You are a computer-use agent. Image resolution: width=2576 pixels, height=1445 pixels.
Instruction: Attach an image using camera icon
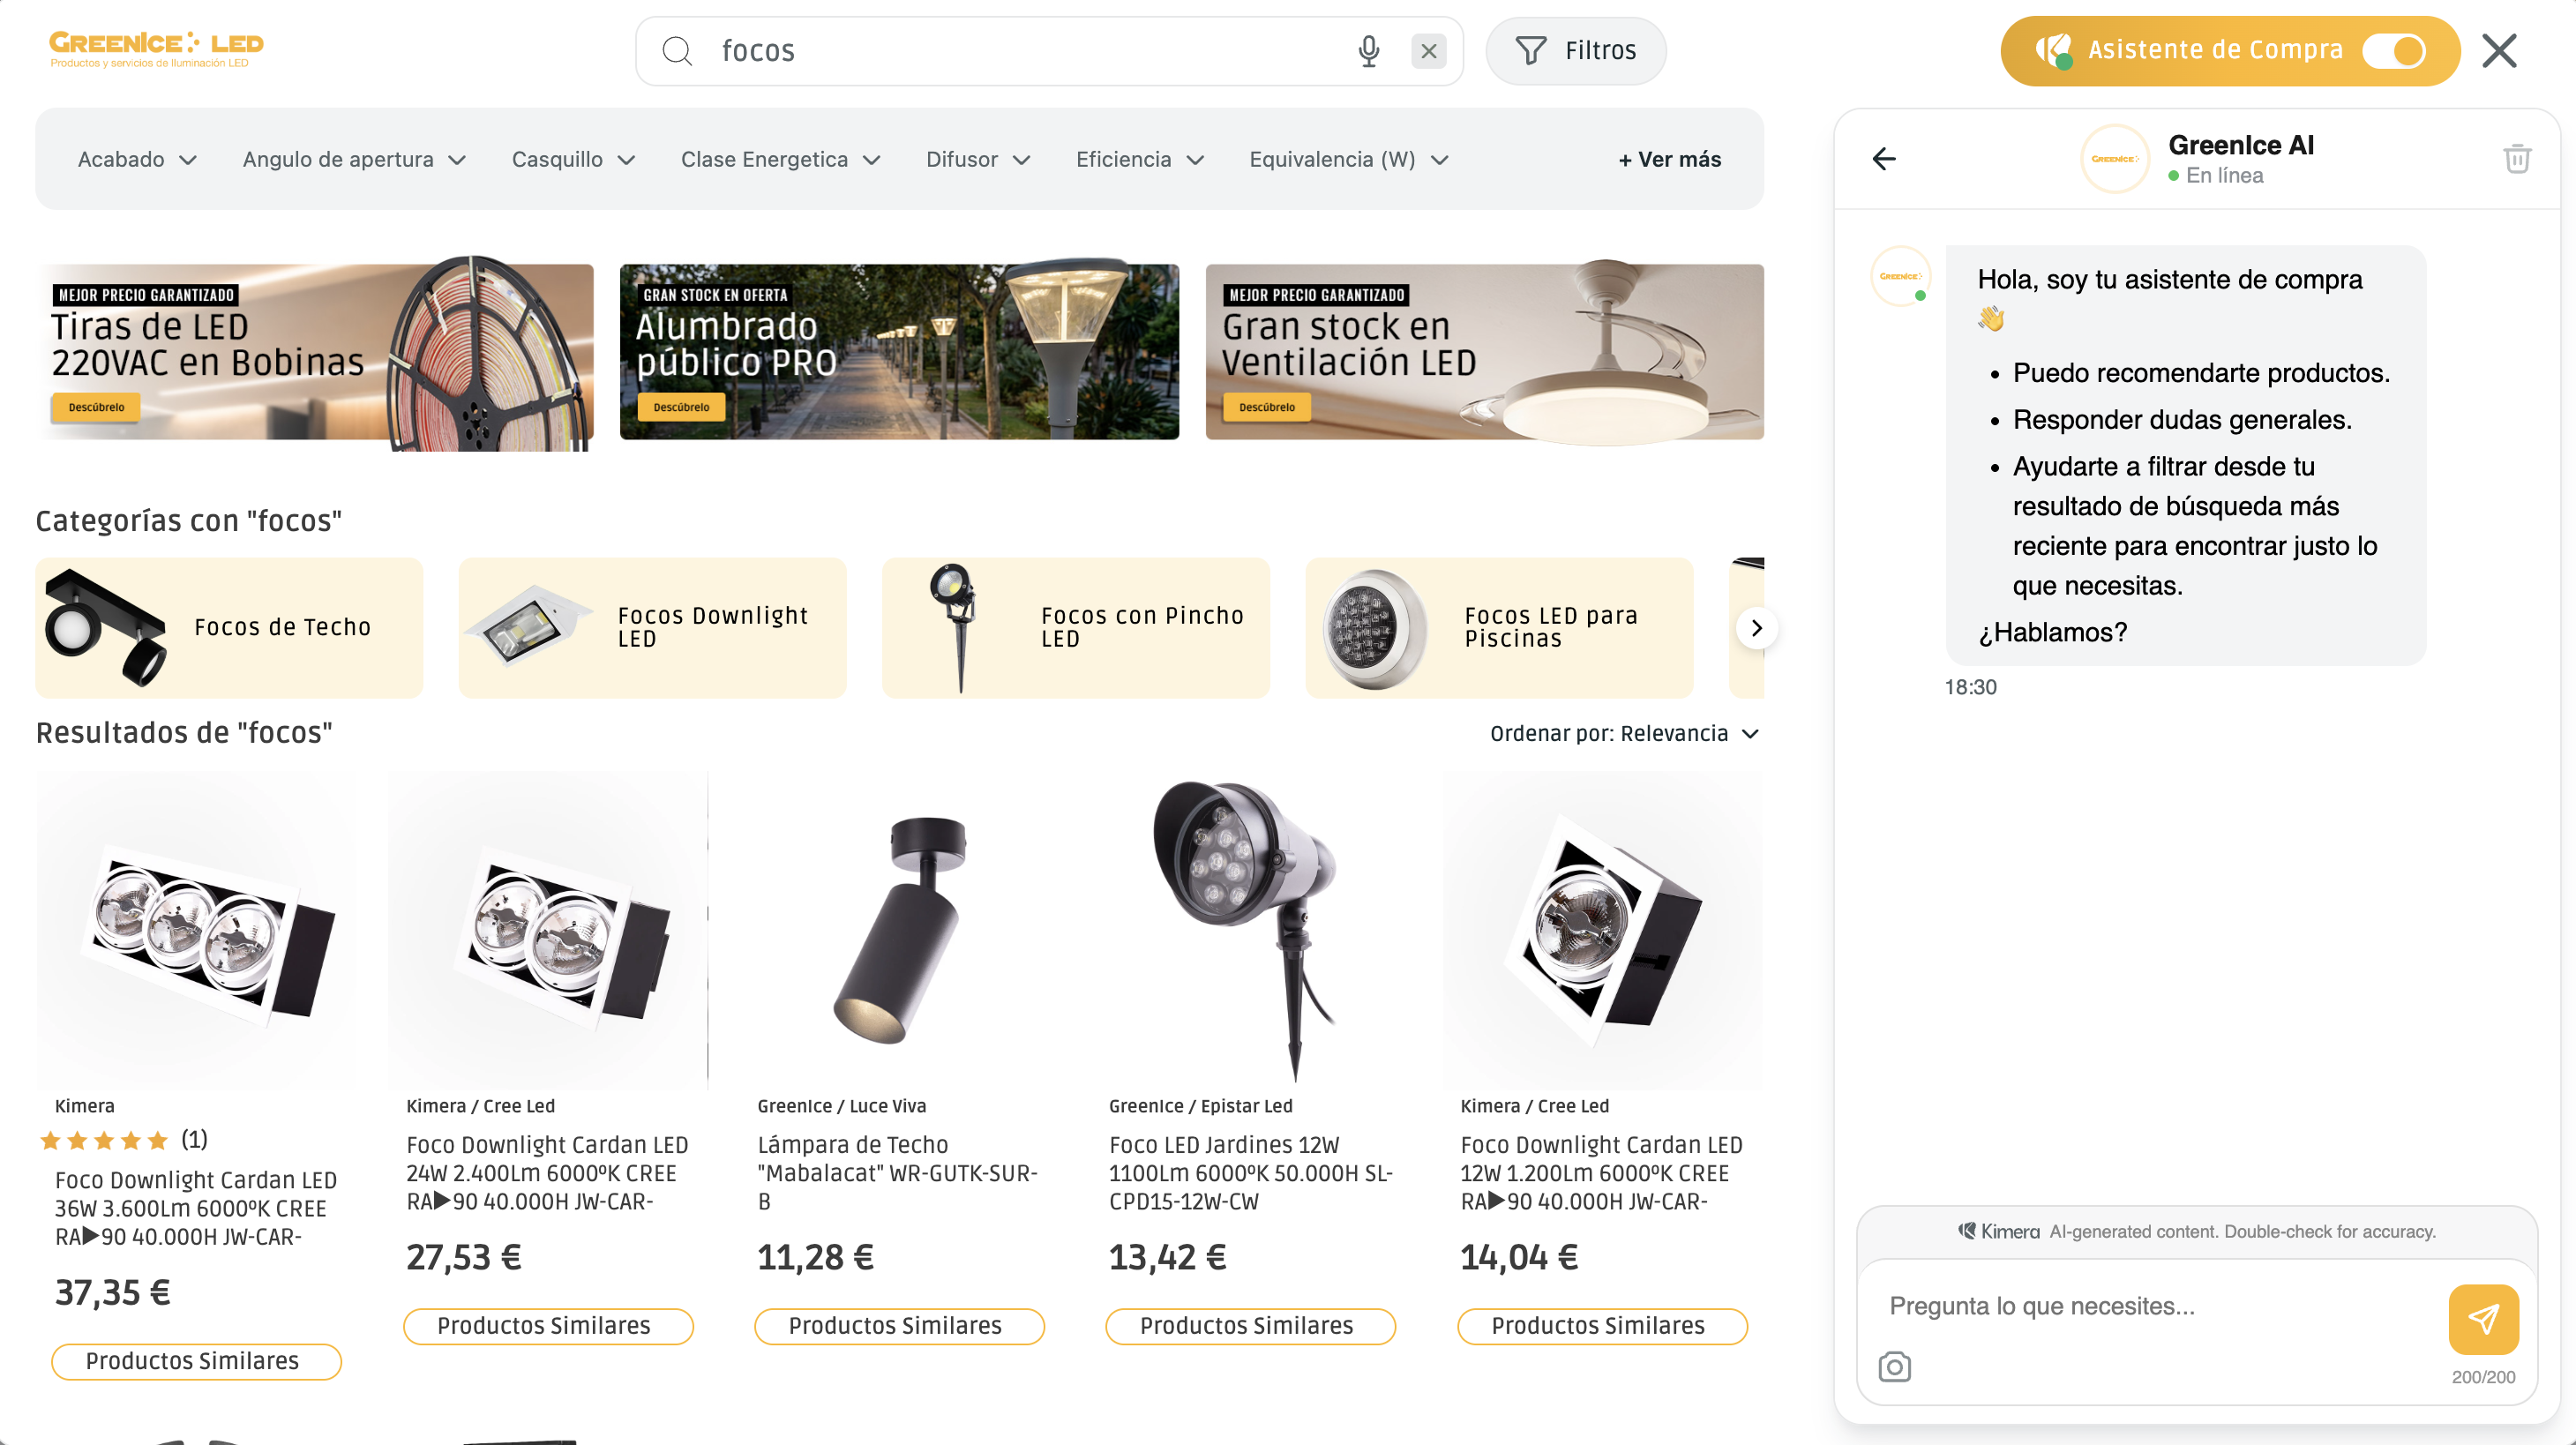coord(1894,1366)
